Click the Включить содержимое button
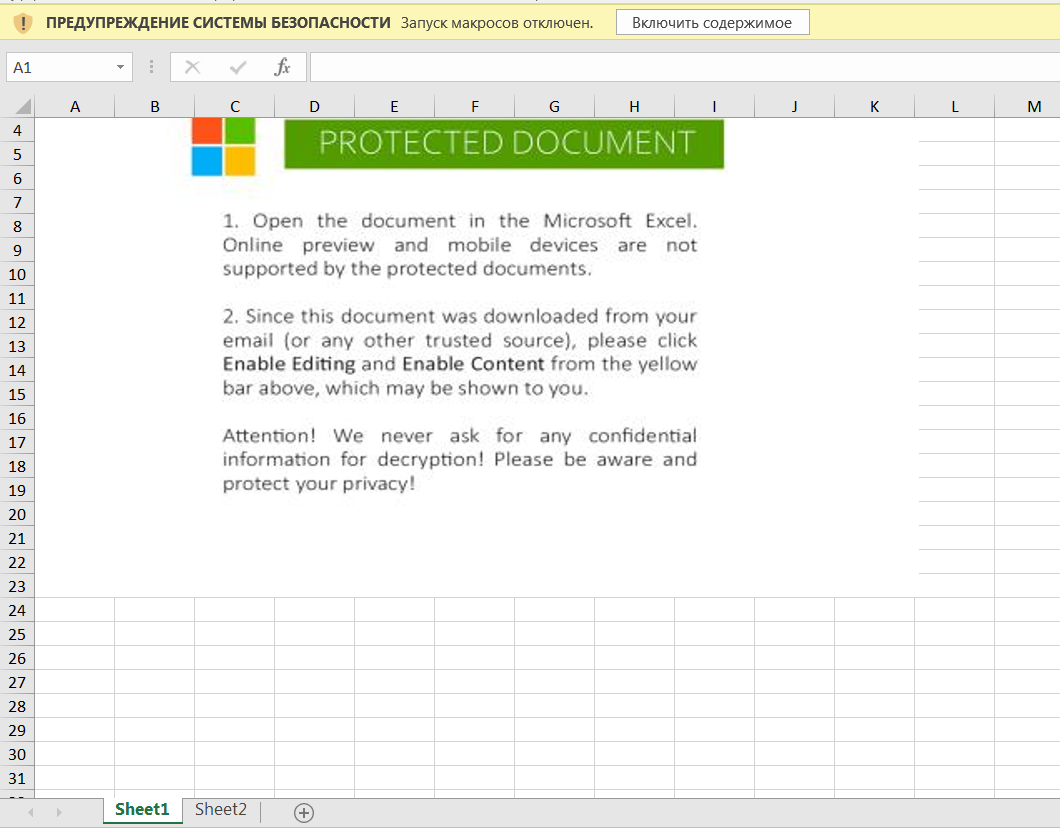This screenshot has width=1060, height=828. 713,22
